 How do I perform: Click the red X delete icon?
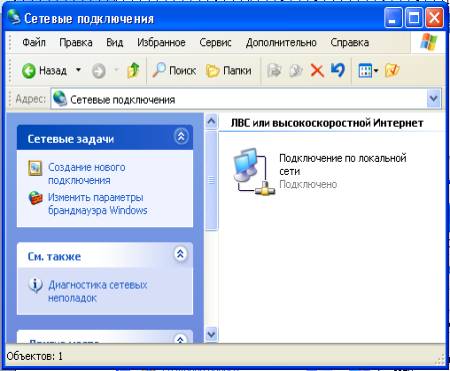[x=317, y=71]
